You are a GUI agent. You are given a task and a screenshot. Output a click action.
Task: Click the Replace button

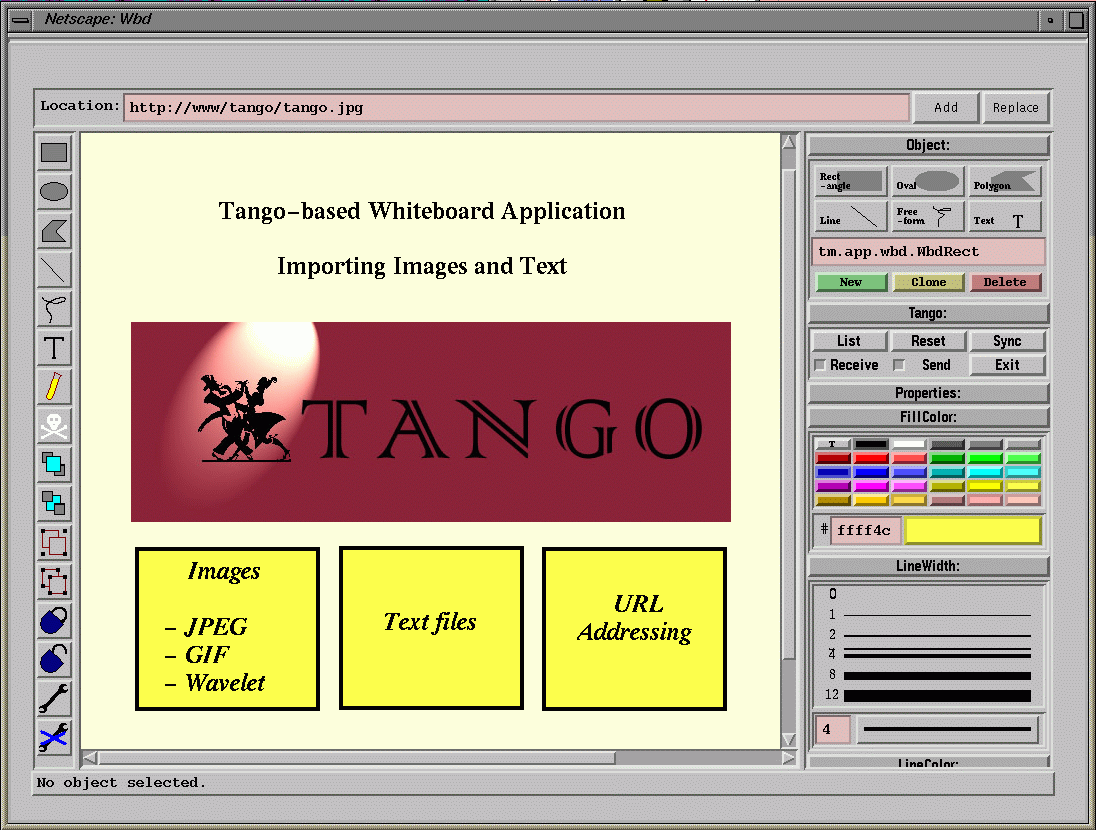[1016, 108]
